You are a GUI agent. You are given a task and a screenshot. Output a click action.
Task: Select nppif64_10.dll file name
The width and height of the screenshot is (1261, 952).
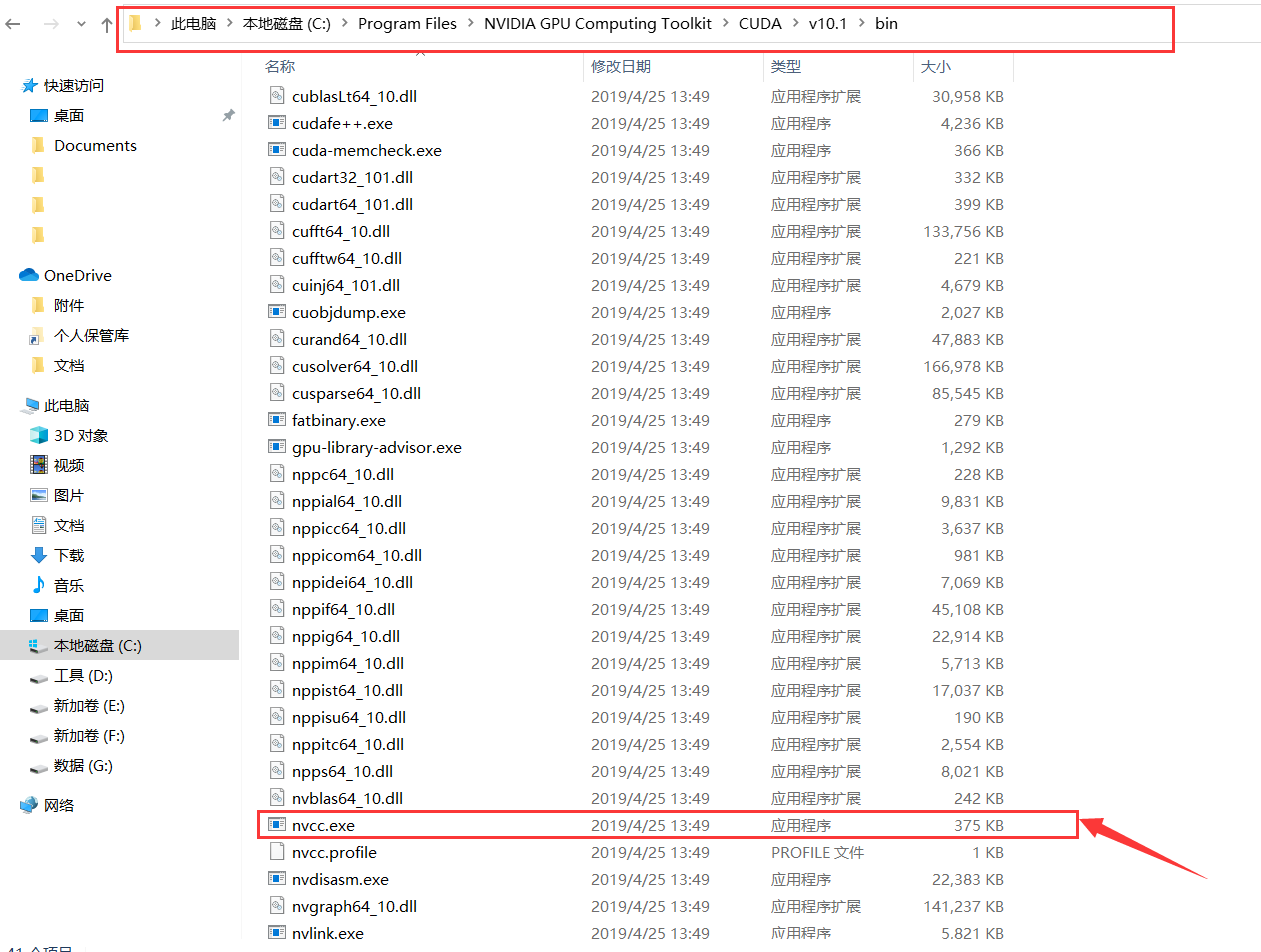[343, 609]
